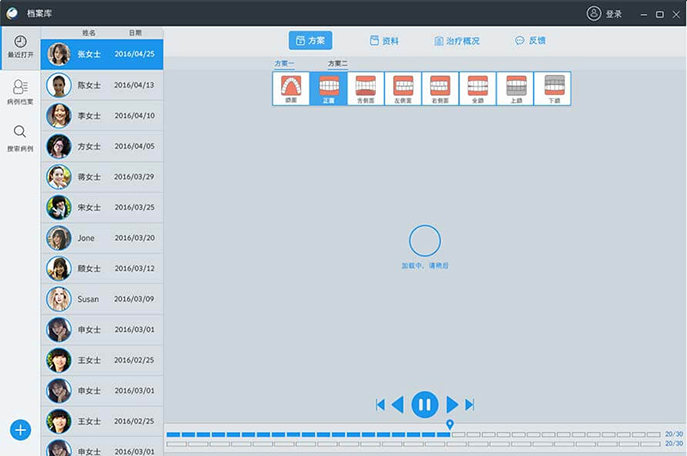Open 病例档案 case archive in sidebar

pyautogui.click(x=20, y=92)
